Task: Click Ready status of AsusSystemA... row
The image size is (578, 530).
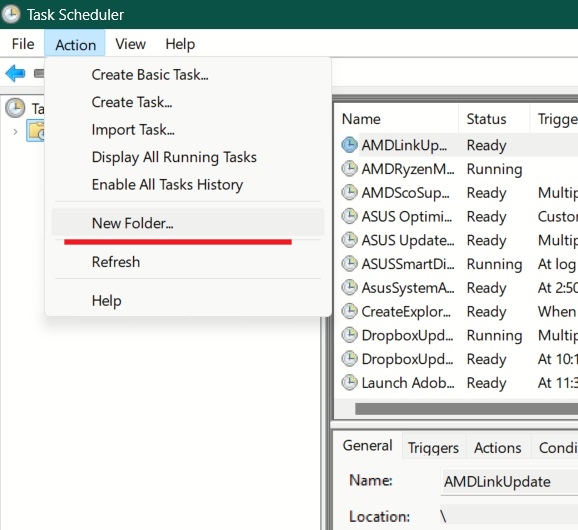Action: pyautogui.click(x=486, y=288)
